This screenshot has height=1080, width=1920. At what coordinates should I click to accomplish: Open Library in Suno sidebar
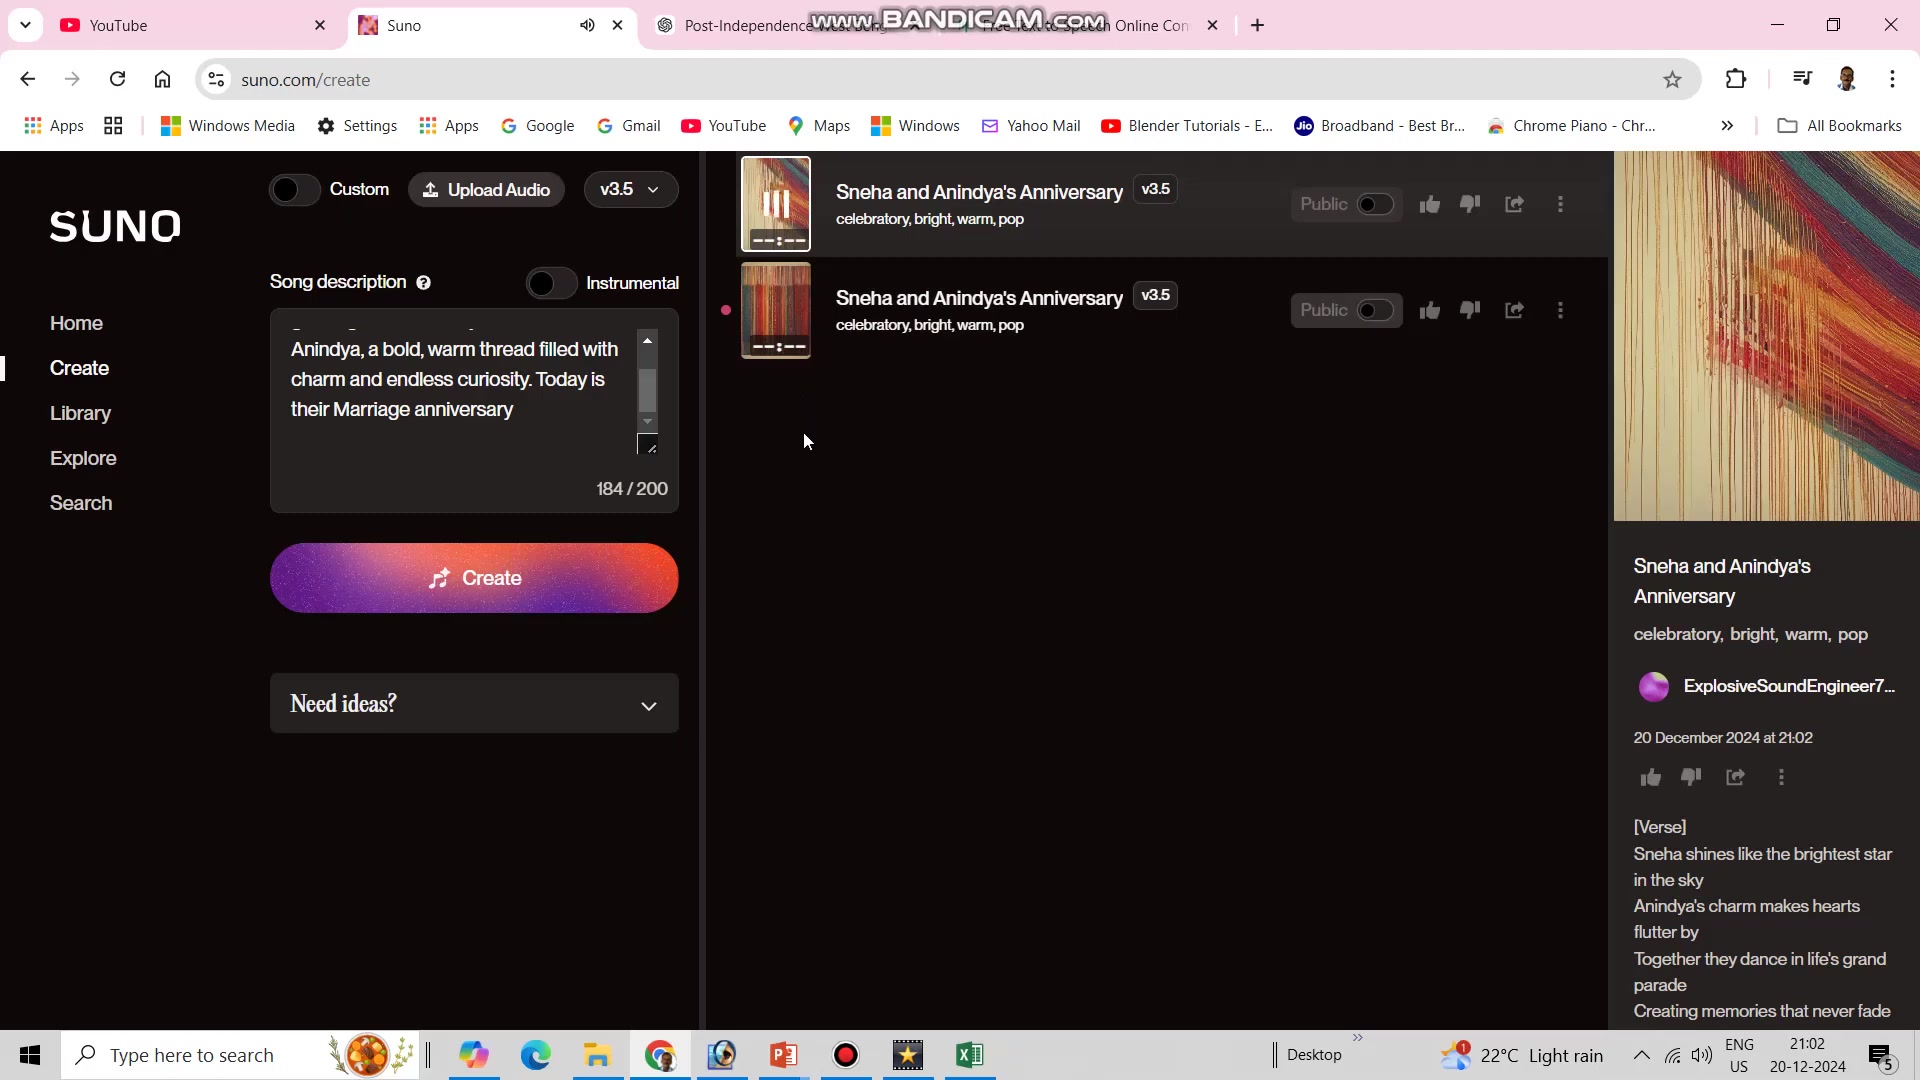pyautogui.click(x=80, y=413)
